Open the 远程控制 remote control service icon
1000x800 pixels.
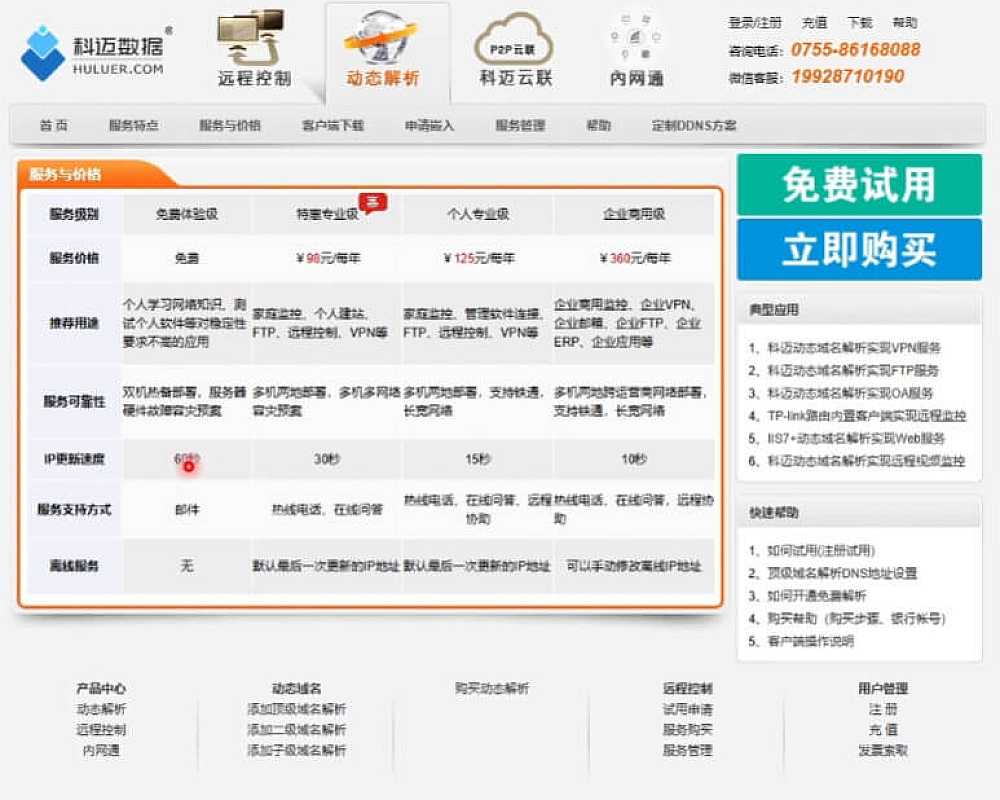[252, 45]
